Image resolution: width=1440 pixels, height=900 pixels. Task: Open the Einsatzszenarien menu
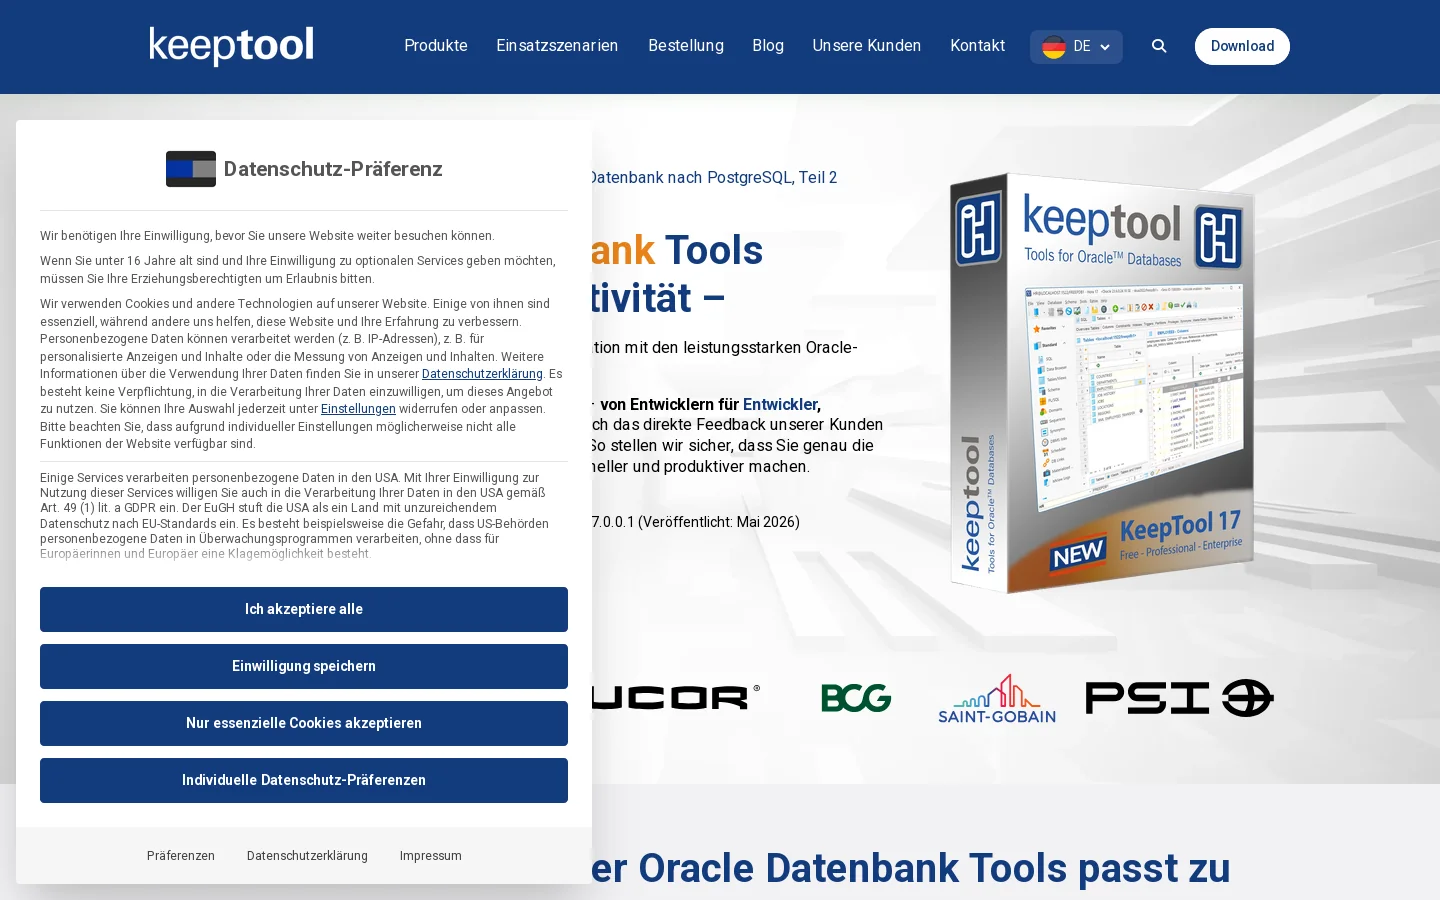click(557, 46)
